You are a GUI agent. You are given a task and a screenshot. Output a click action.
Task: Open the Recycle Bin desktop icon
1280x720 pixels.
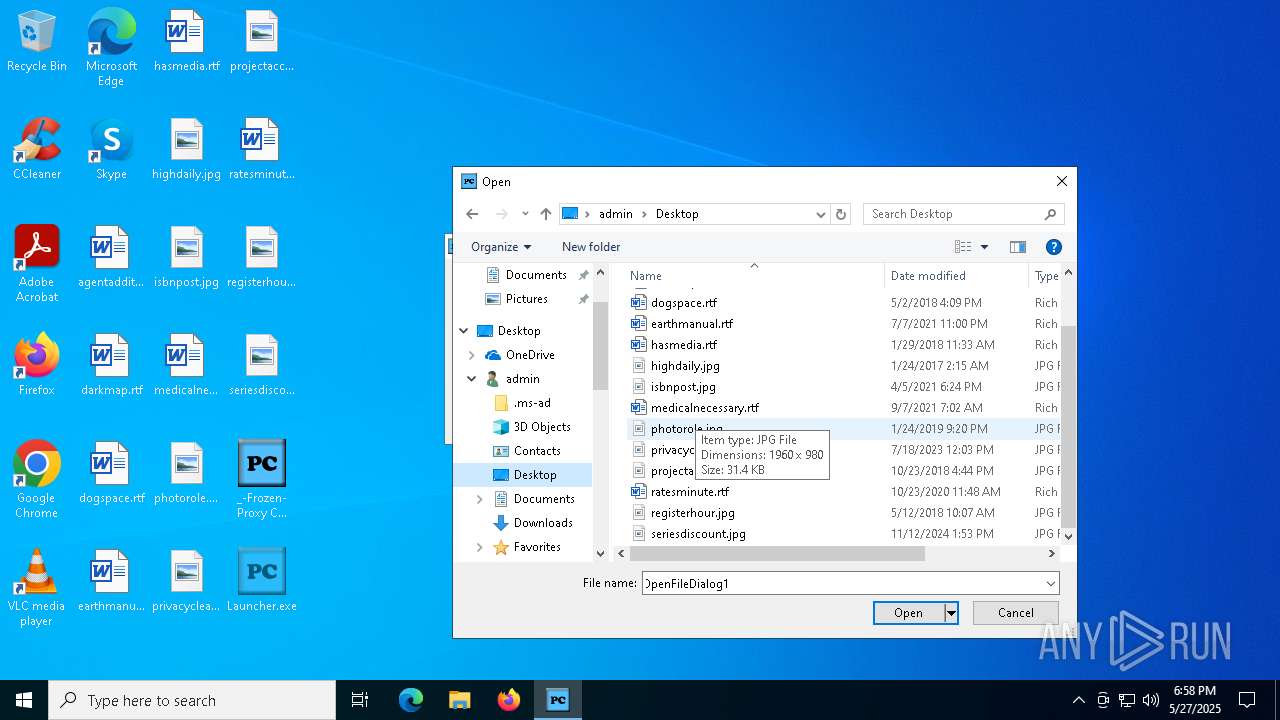point(37,42)
